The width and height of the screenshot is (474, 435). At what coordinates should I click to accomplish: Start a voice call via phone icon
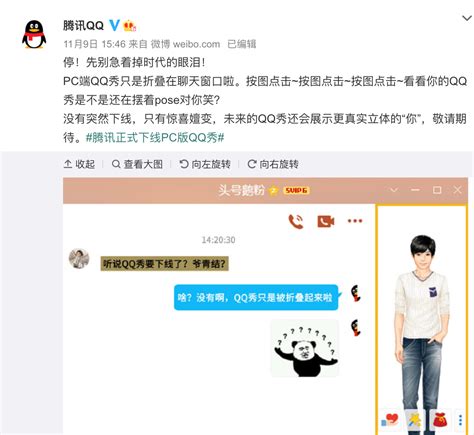point(295,221)
